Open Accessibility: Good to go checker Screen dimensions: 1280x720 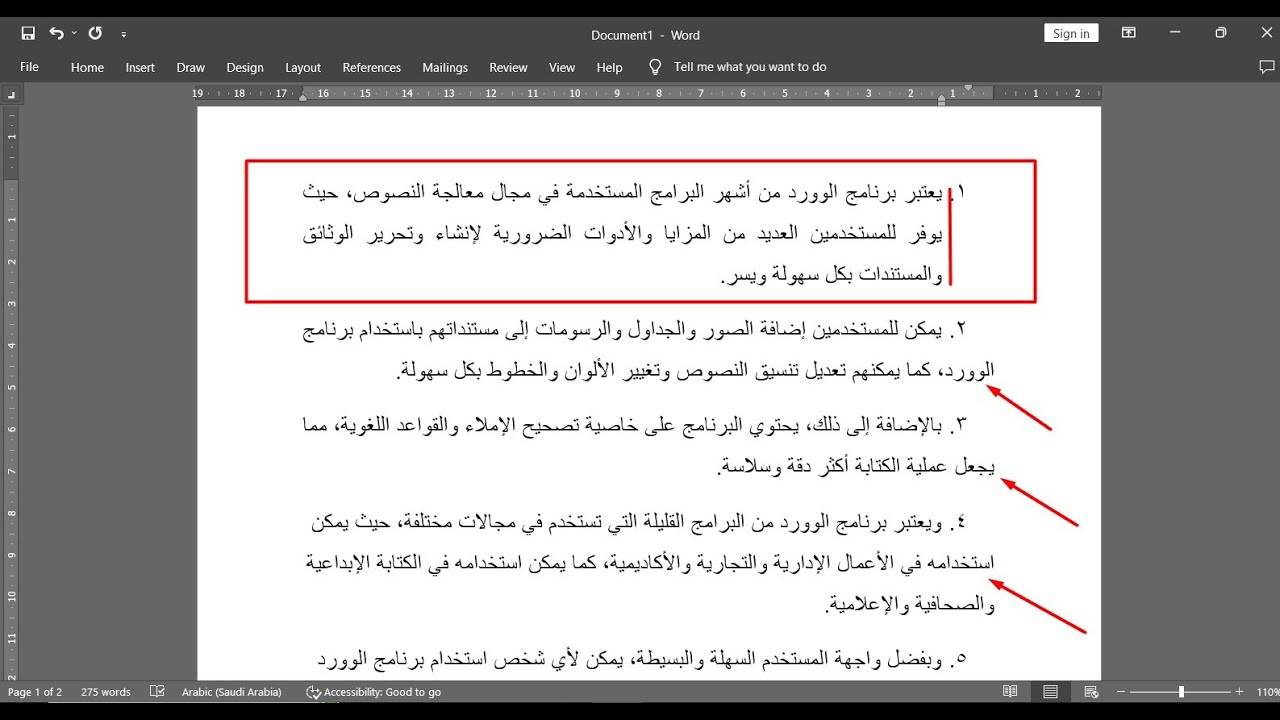point(374,692)
